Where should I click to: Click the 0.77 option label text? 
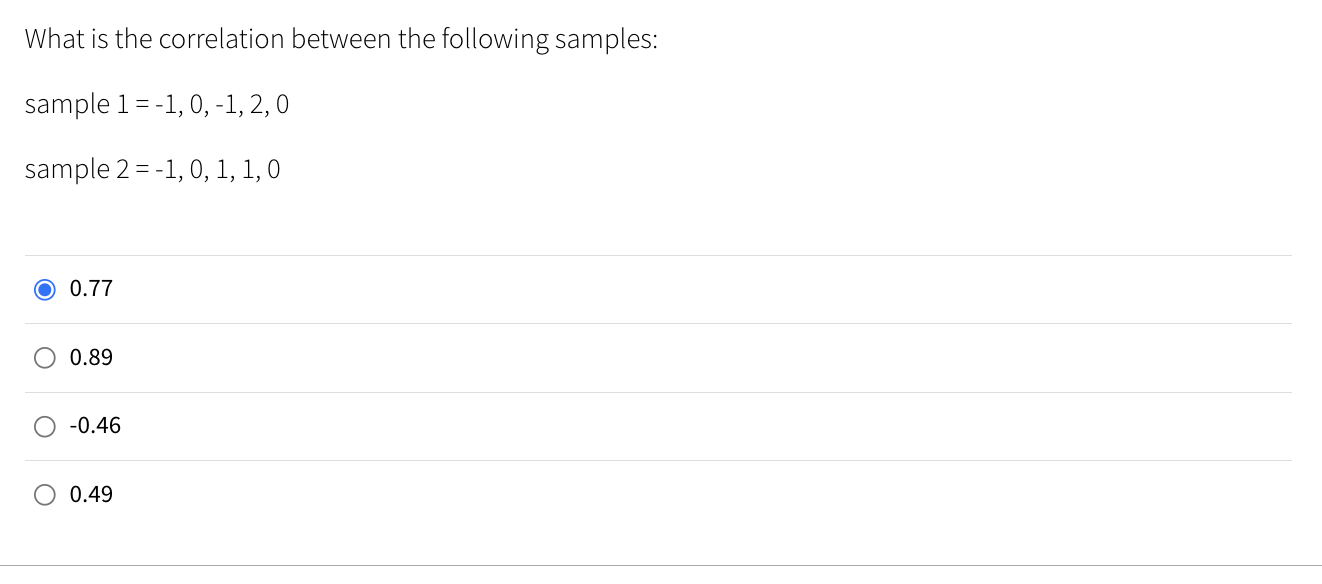click(91, 288)
